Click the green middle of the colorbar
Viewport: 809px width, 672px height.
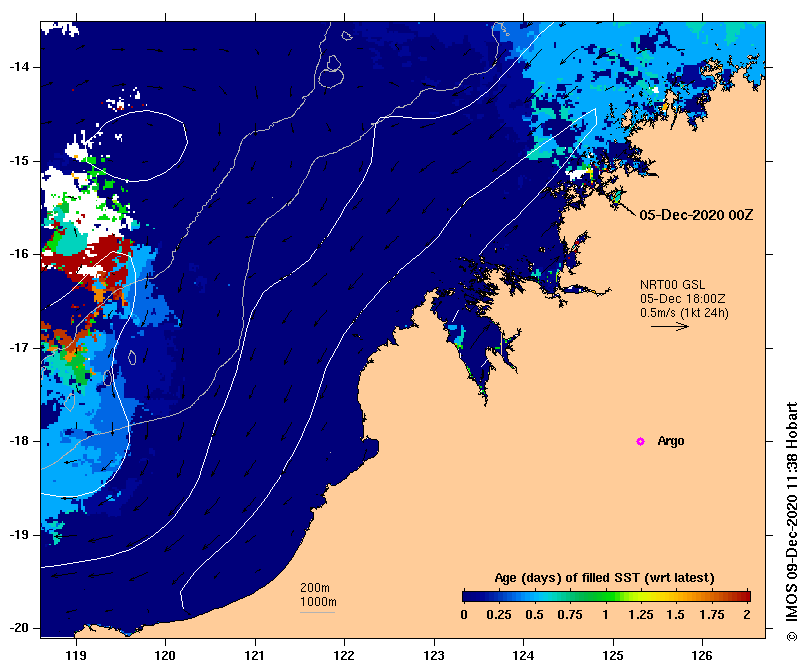tap(606, 597)
